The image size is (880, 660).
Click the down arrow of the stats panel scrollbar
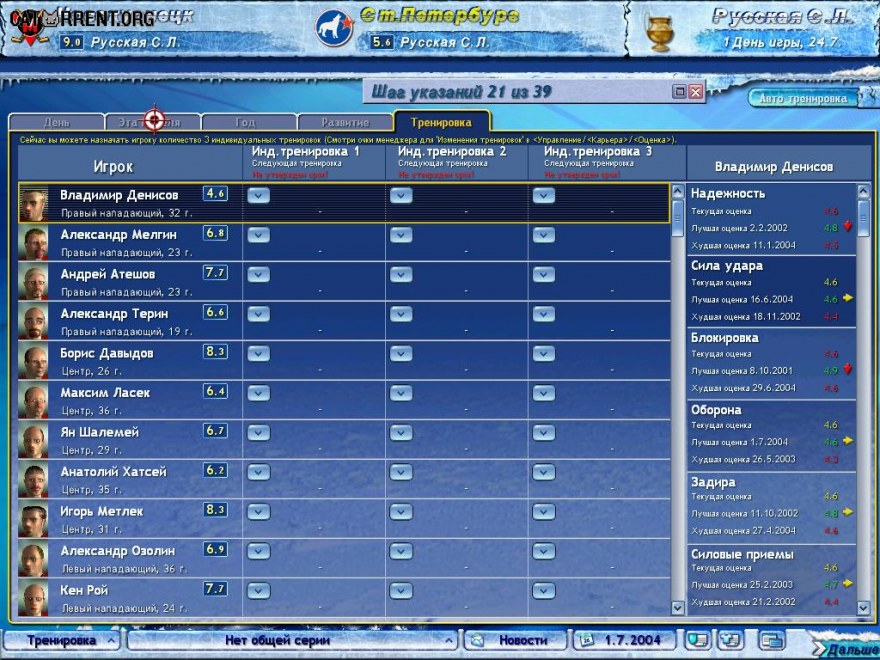(863, 608)
